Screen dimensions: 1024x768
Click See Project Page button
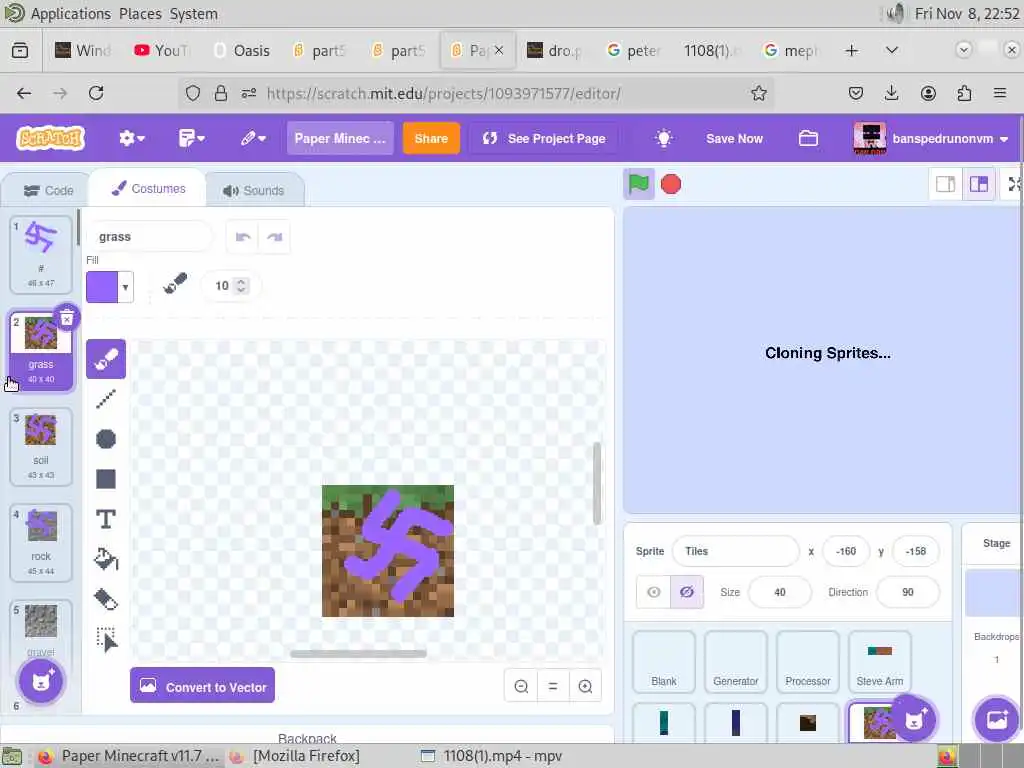(544, 138)
